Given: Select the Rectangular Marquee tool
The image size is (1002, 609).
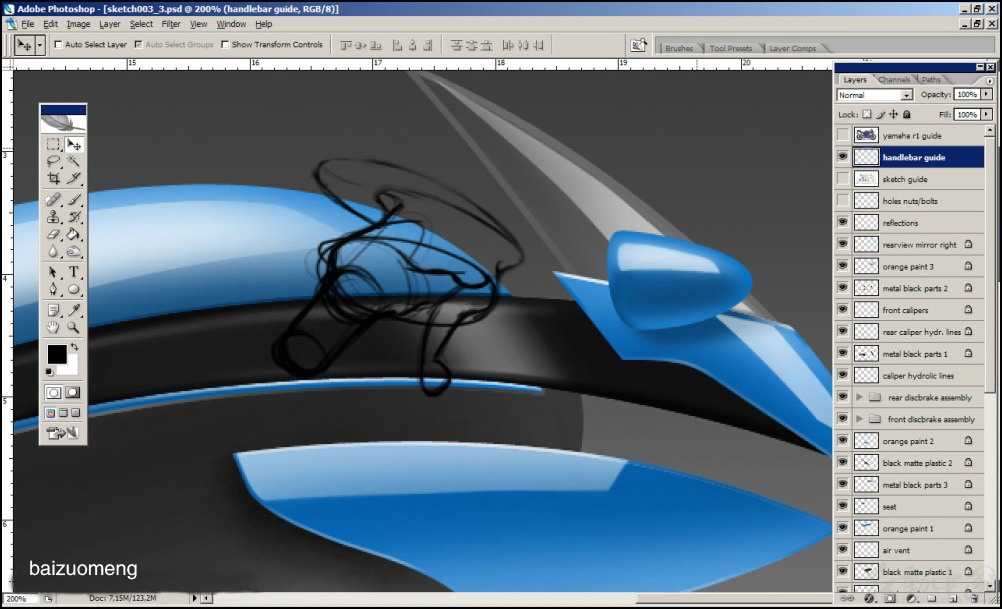Looking at the screenshot, I should pyautogui.click(x=54, y=144).
